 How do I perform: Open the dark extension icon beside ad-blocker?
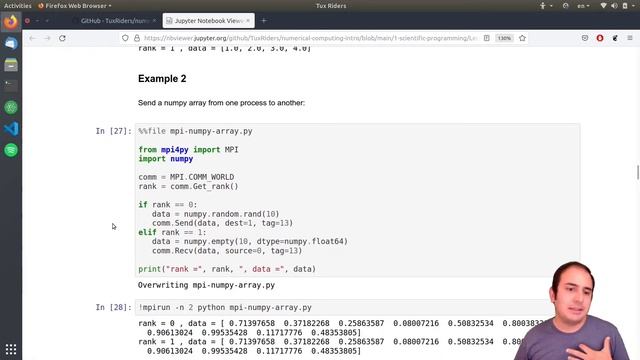coord(615,38)
